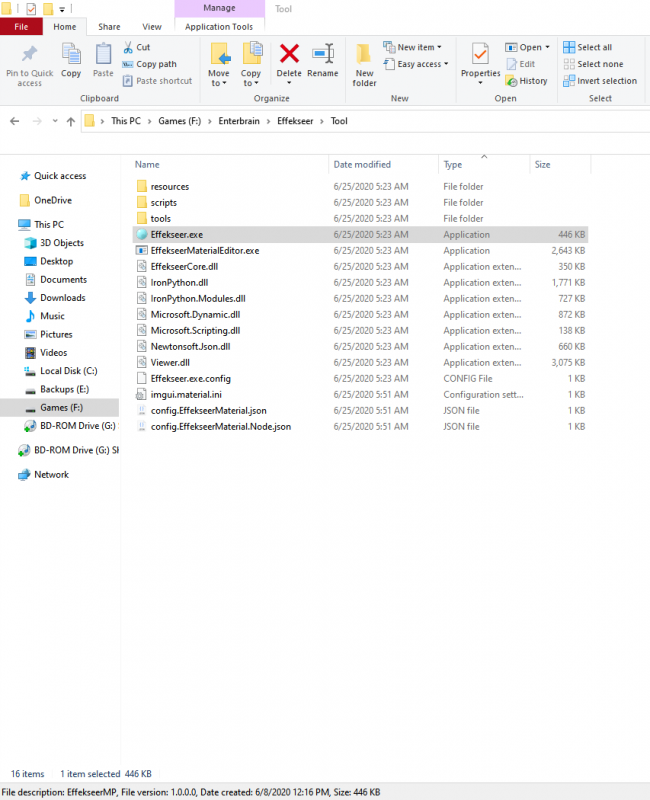Navigate to Enterbrain in breadcrumb
Viewport: 650px width, 800px height.
pyautogui.click(x=239, y=121)
